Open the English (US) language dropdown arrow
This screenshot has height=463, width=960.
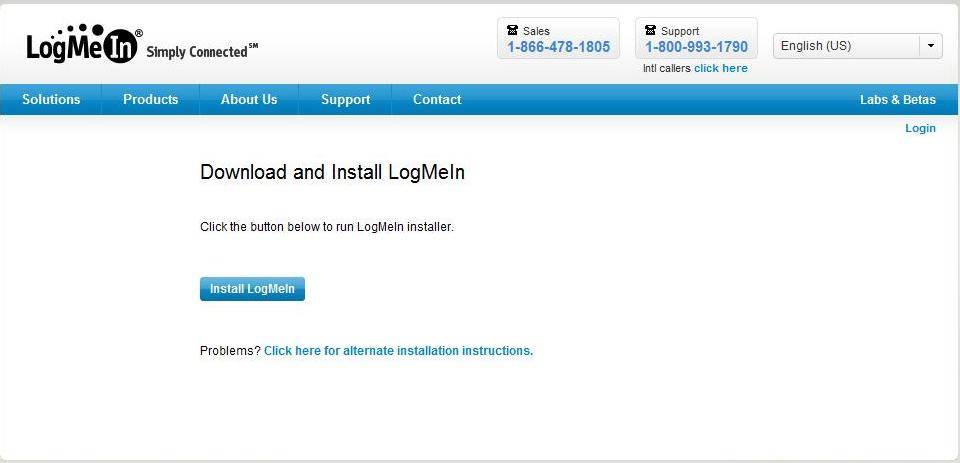[x=931, y=46]
